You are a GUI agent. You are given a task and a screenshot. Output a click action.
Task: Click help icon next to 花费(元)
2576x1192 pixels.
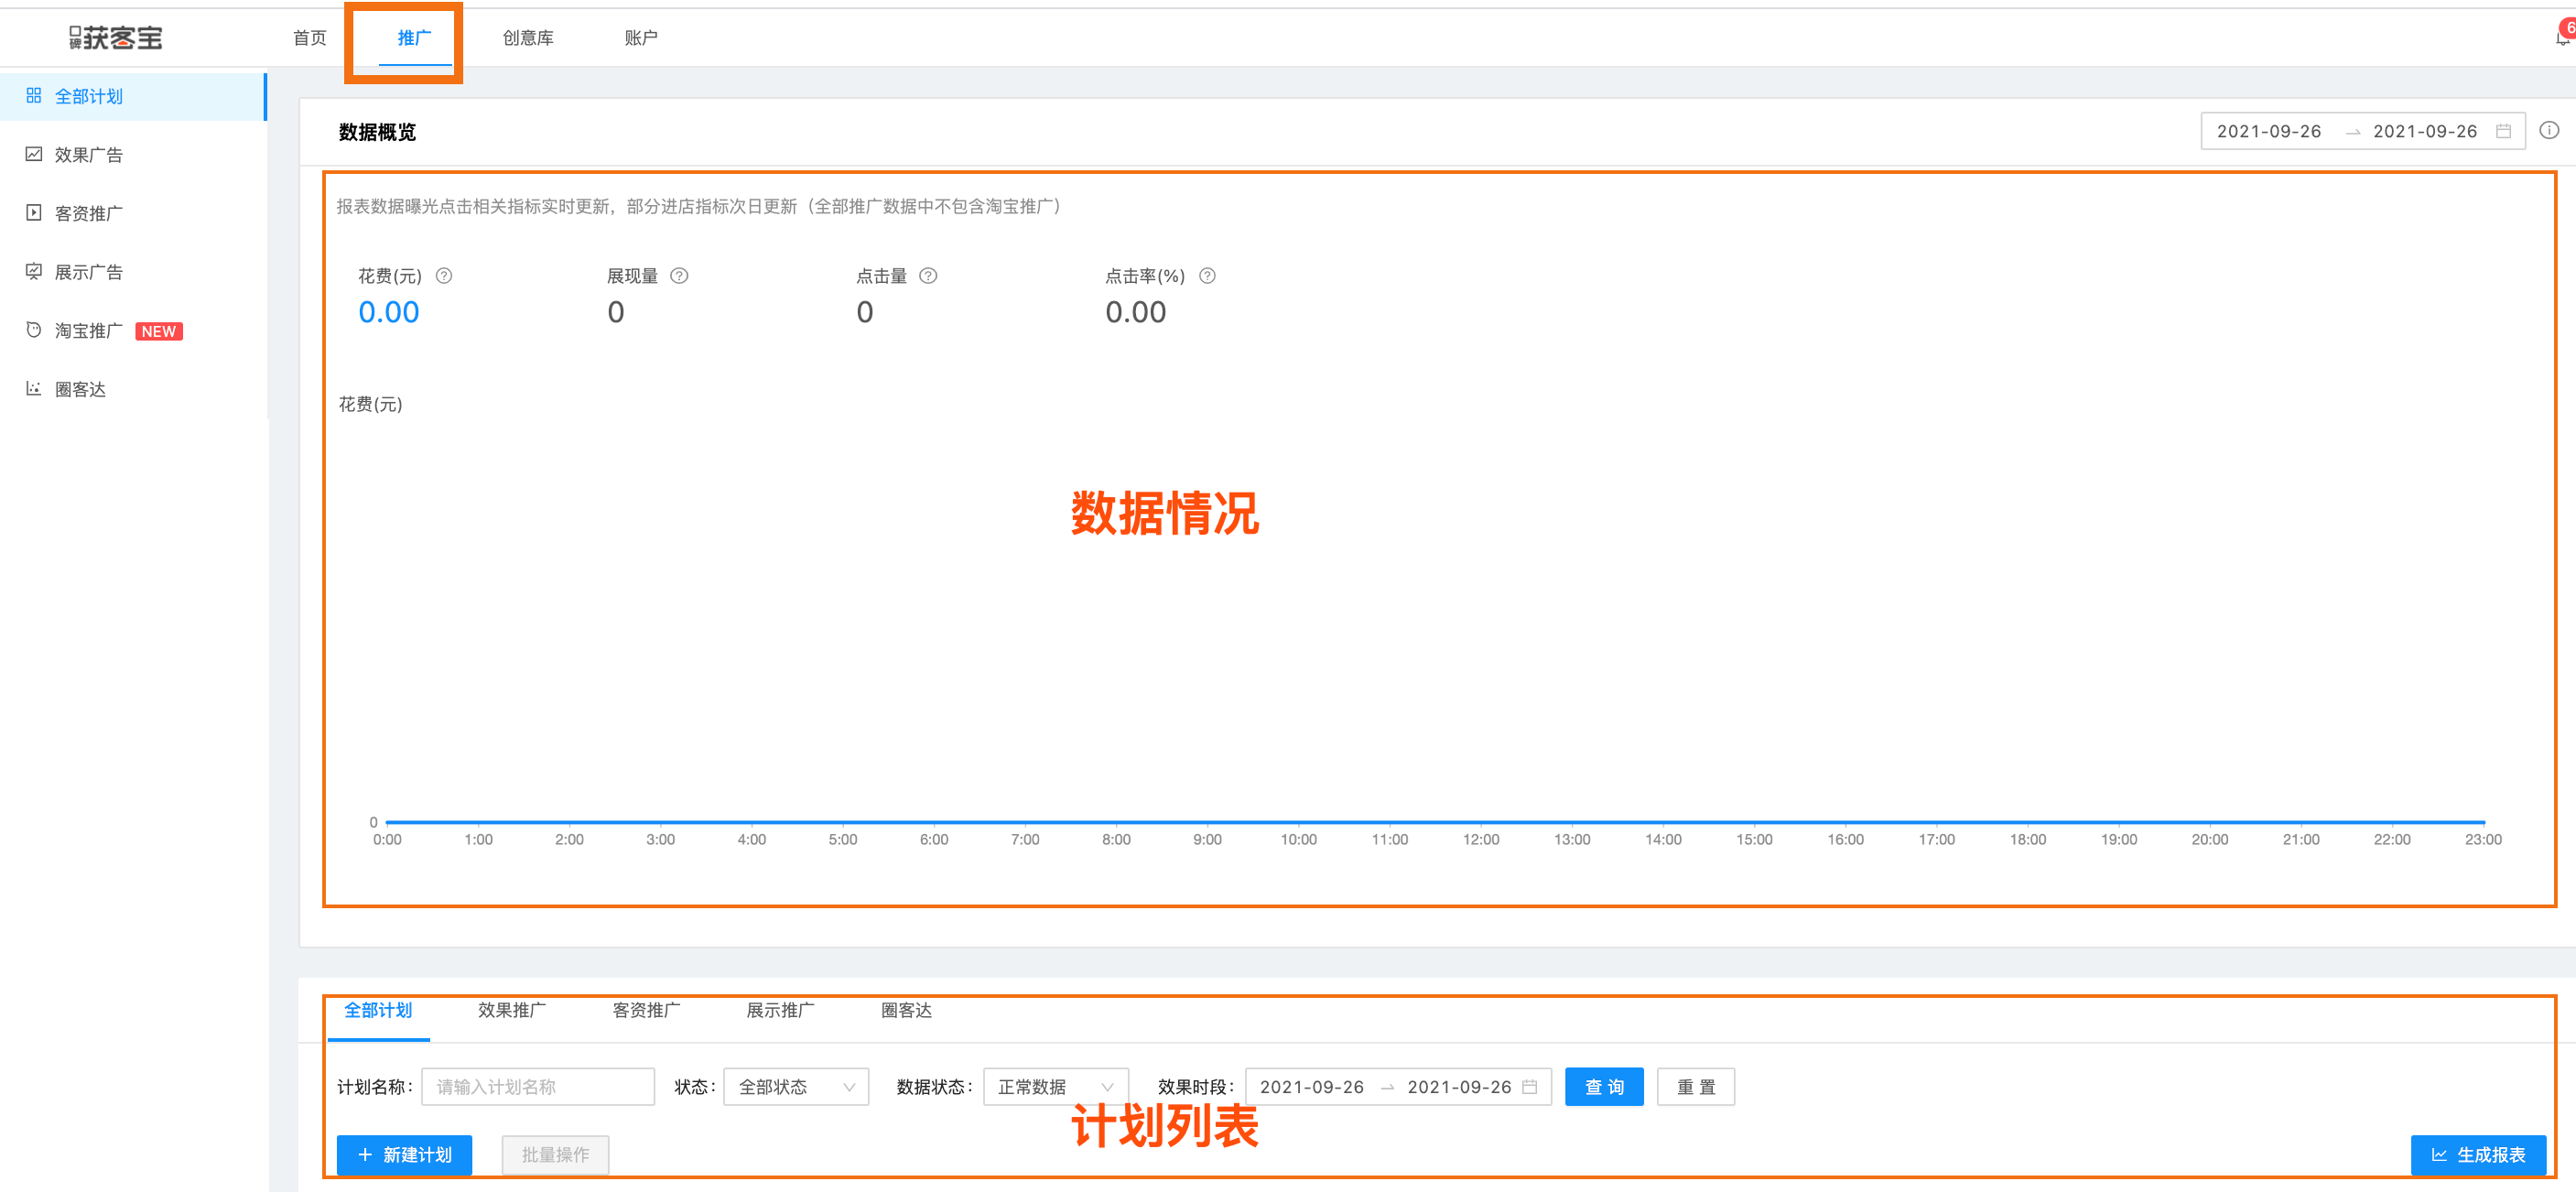[x=444, y=276]
